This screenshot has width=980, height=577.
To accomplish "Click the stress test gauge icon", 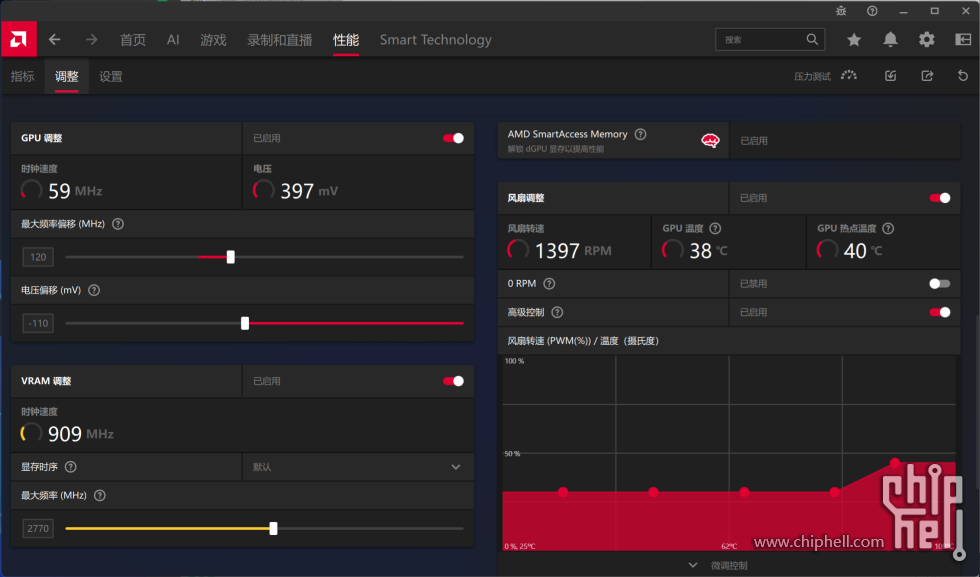I will pos(849,76).
